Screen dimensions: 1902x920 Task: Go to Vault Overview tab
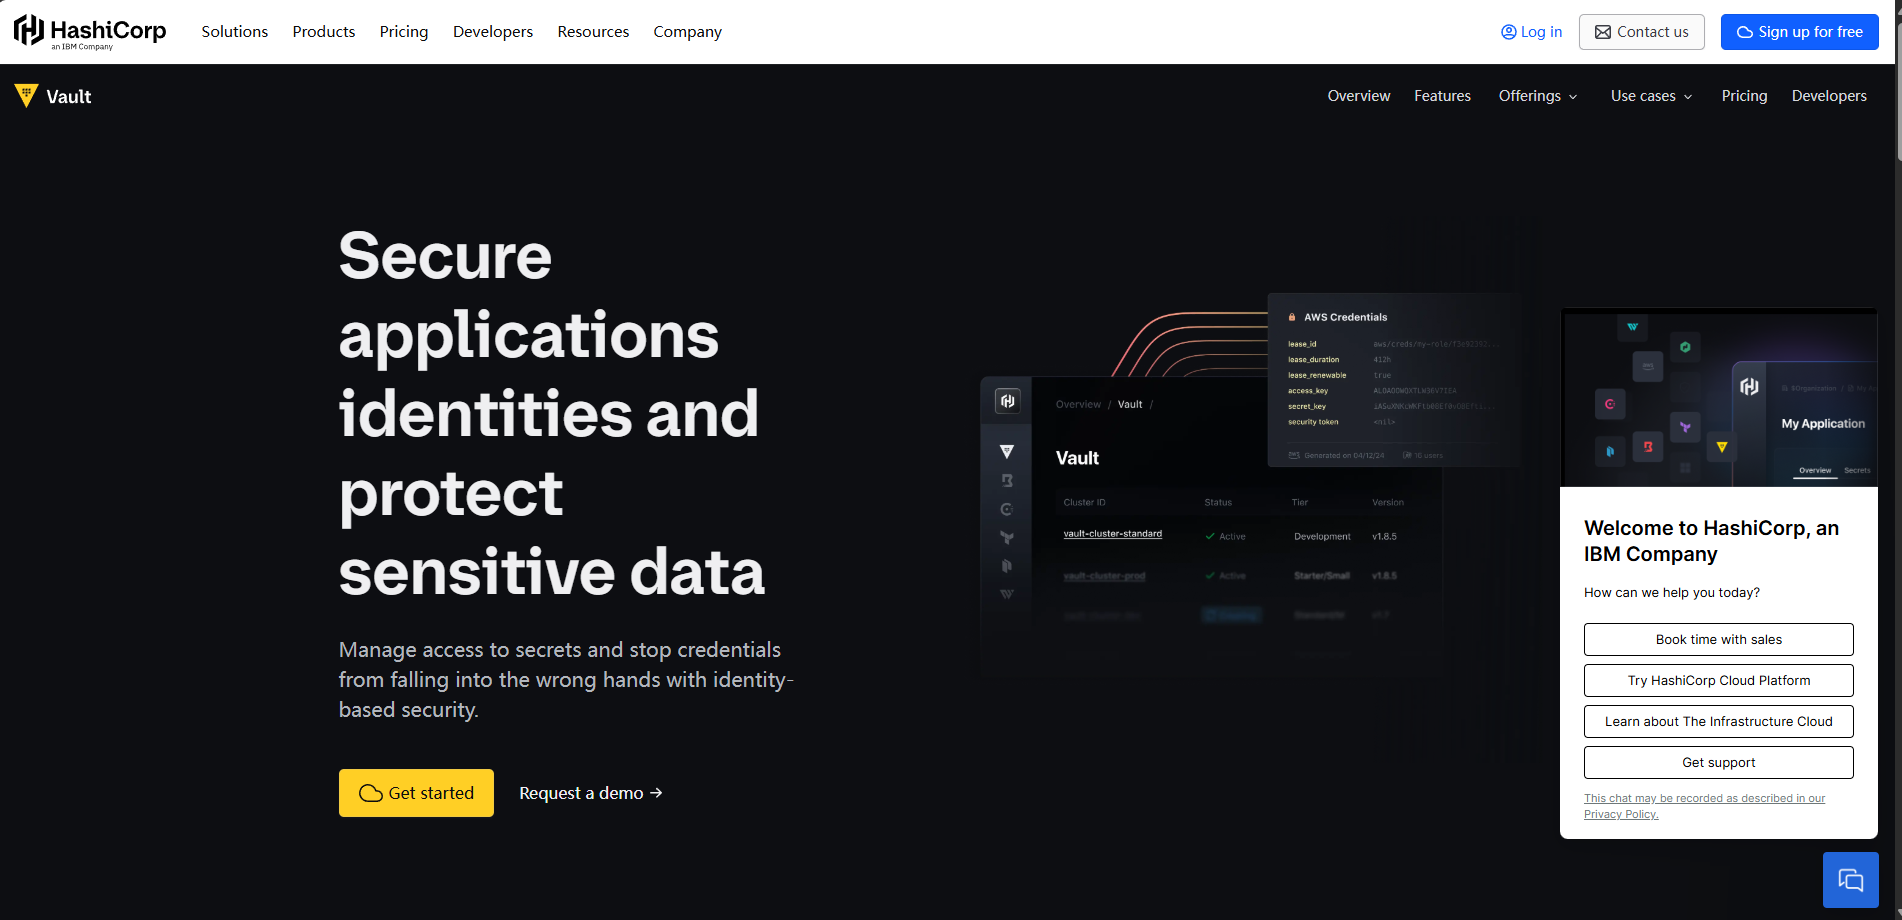coord(1359,96)
